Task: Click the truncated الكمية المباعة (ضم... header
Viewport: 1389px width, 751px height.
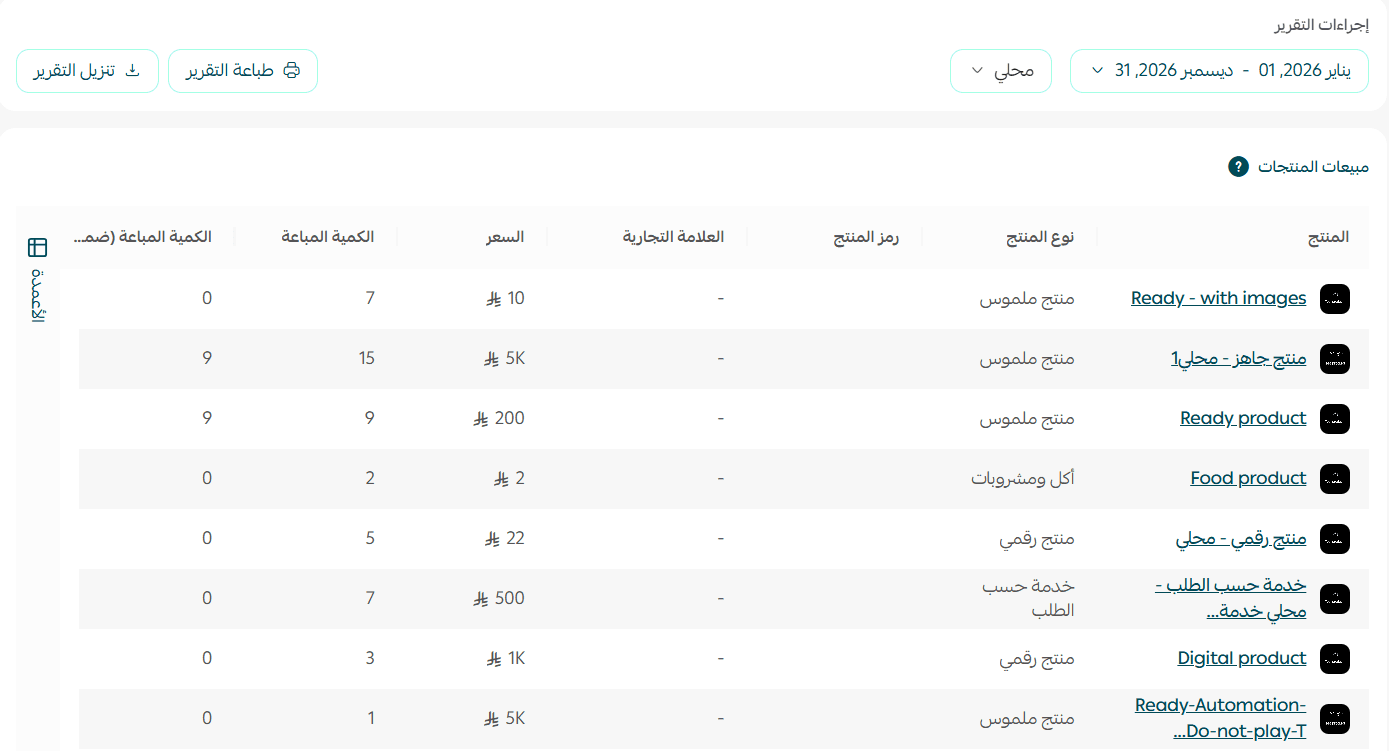Action: (143, 237)
